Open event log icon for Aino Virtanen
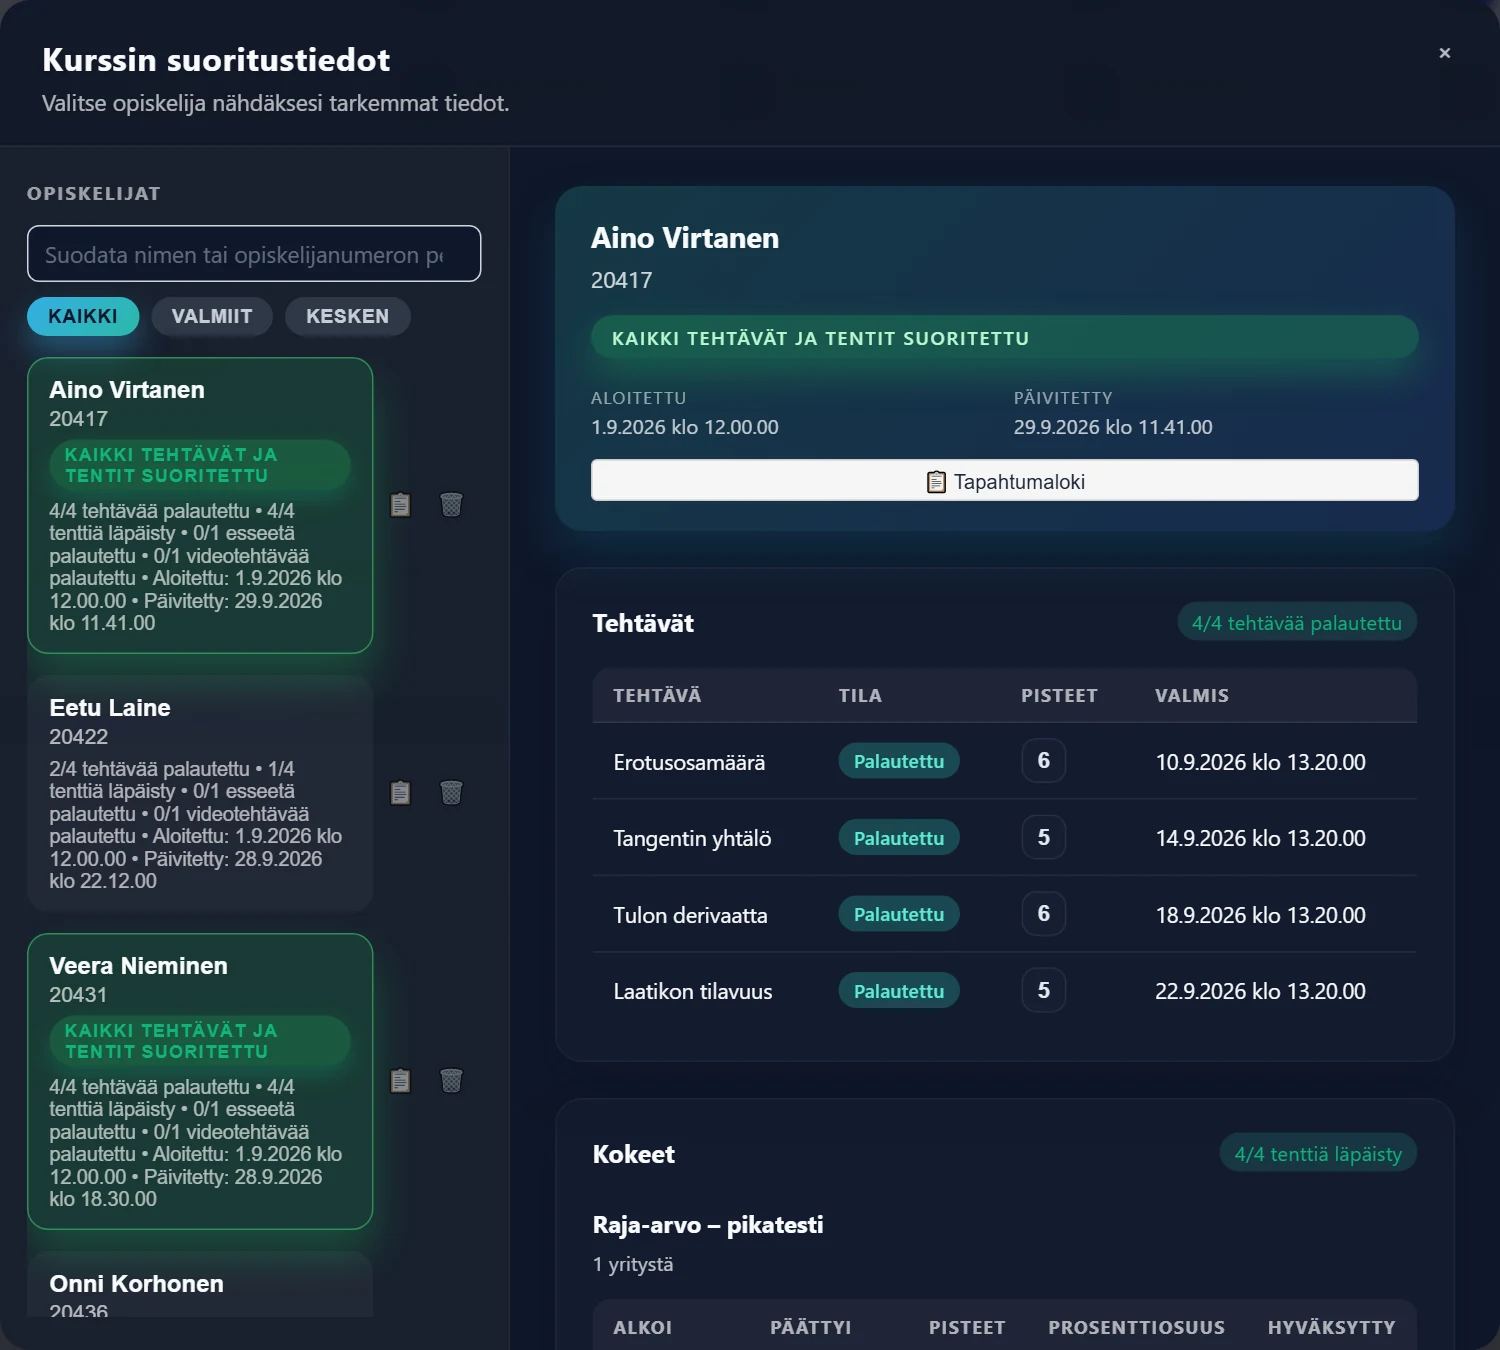Image resolution: width=1500 pixels, height=1350 pixels. click(400, 505)
